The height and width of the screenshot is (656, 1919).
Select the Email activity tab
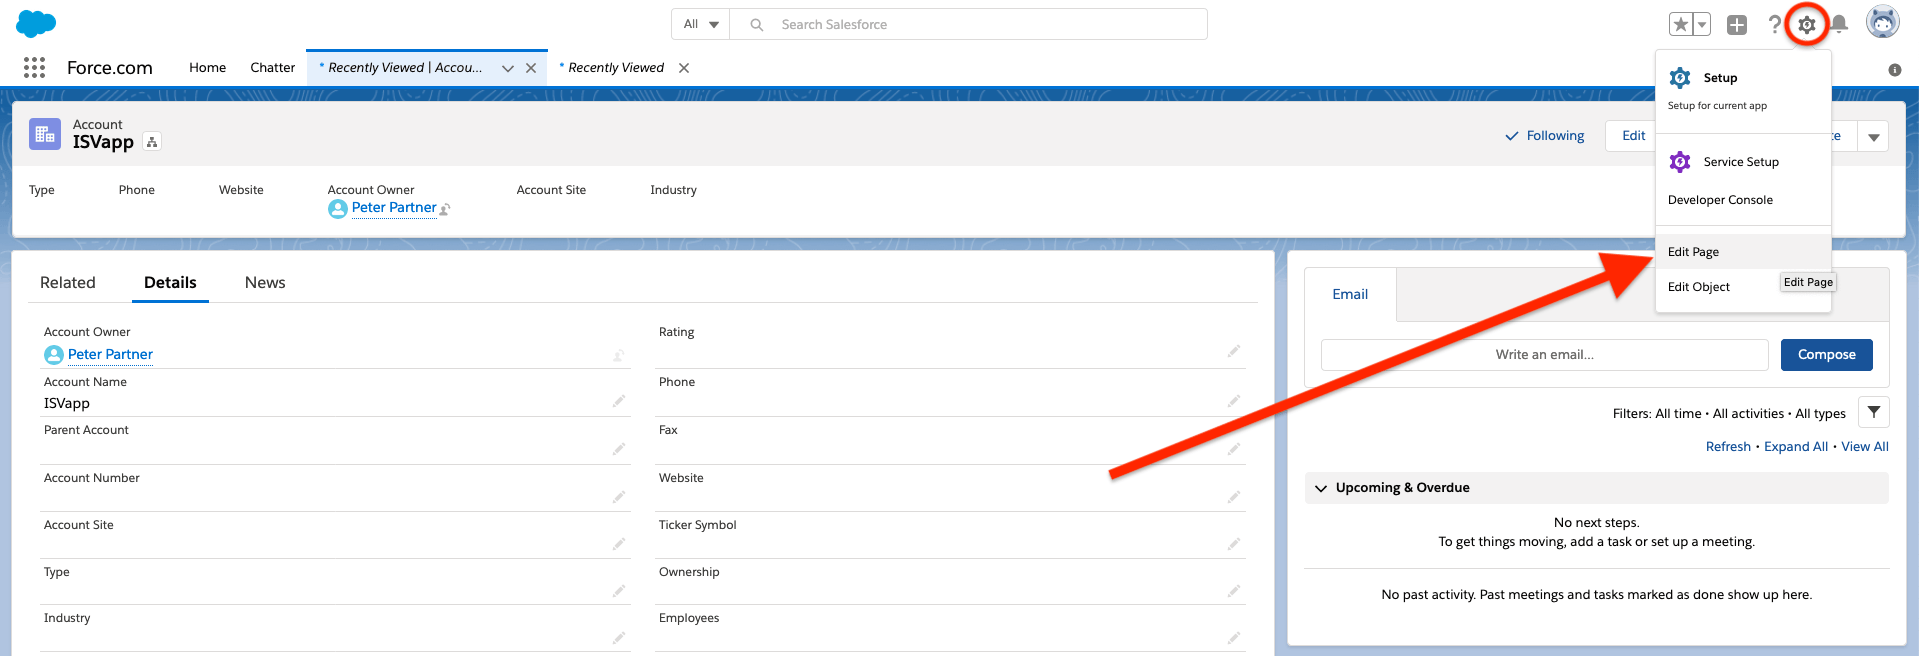1350,294
